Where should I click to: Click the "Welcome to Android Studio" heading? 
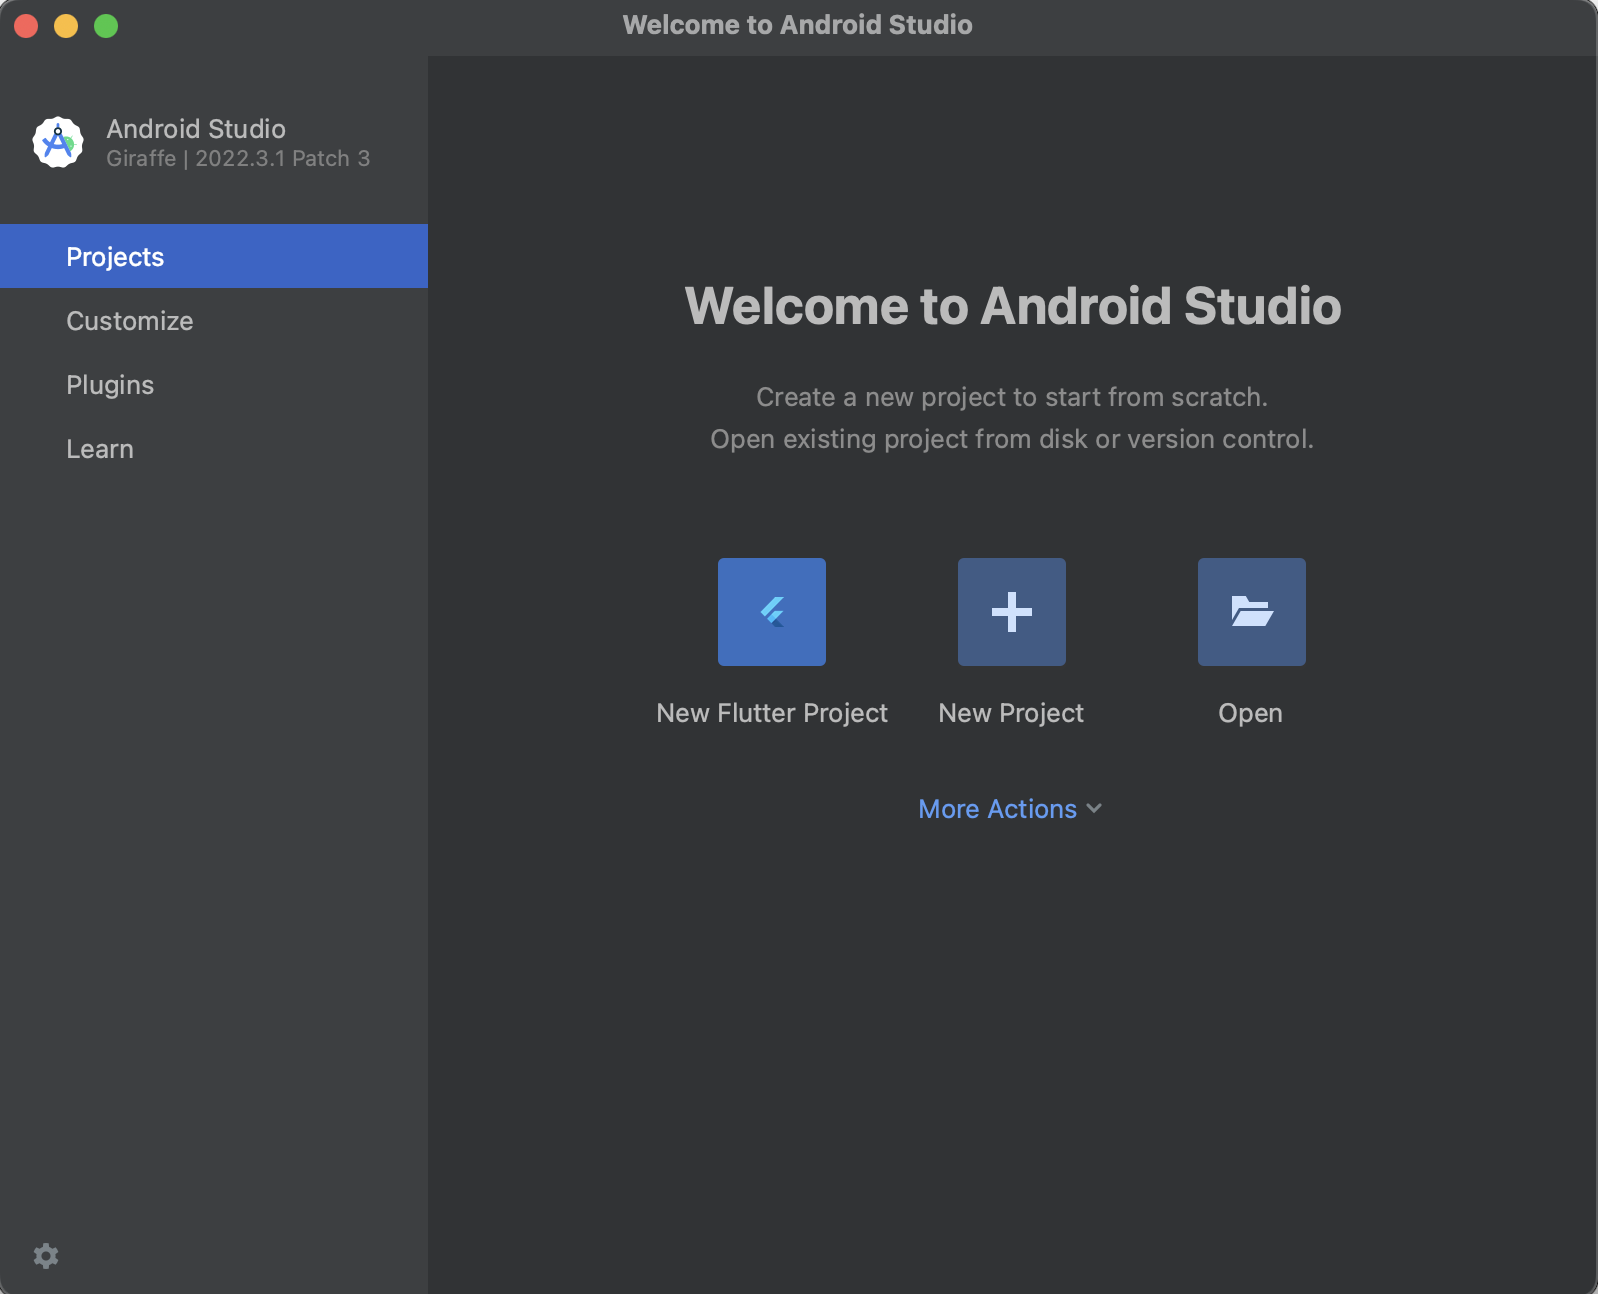coord(1012,306)
